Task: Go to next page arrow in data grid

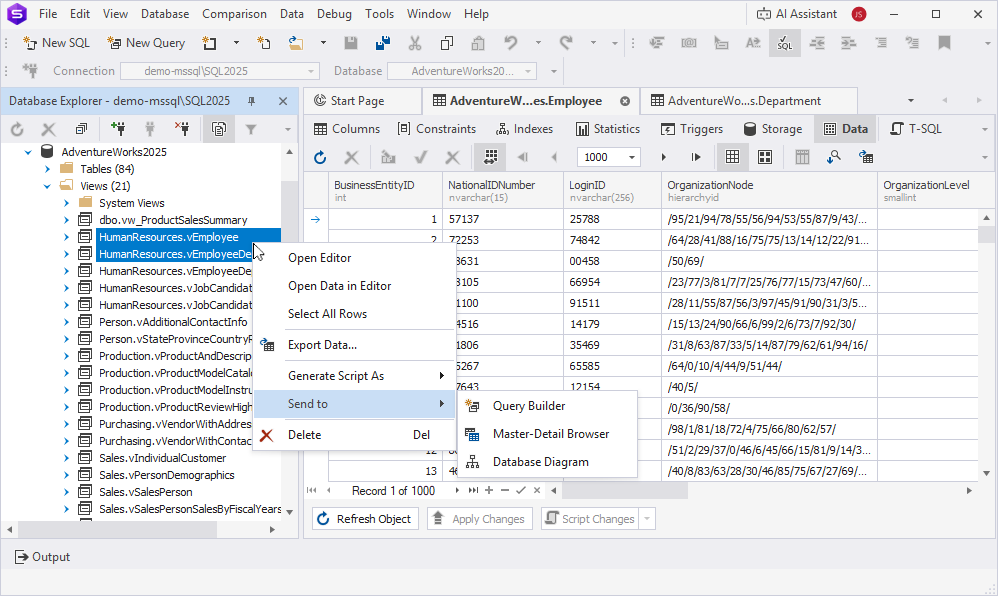Action: click(x=663, y=157)
